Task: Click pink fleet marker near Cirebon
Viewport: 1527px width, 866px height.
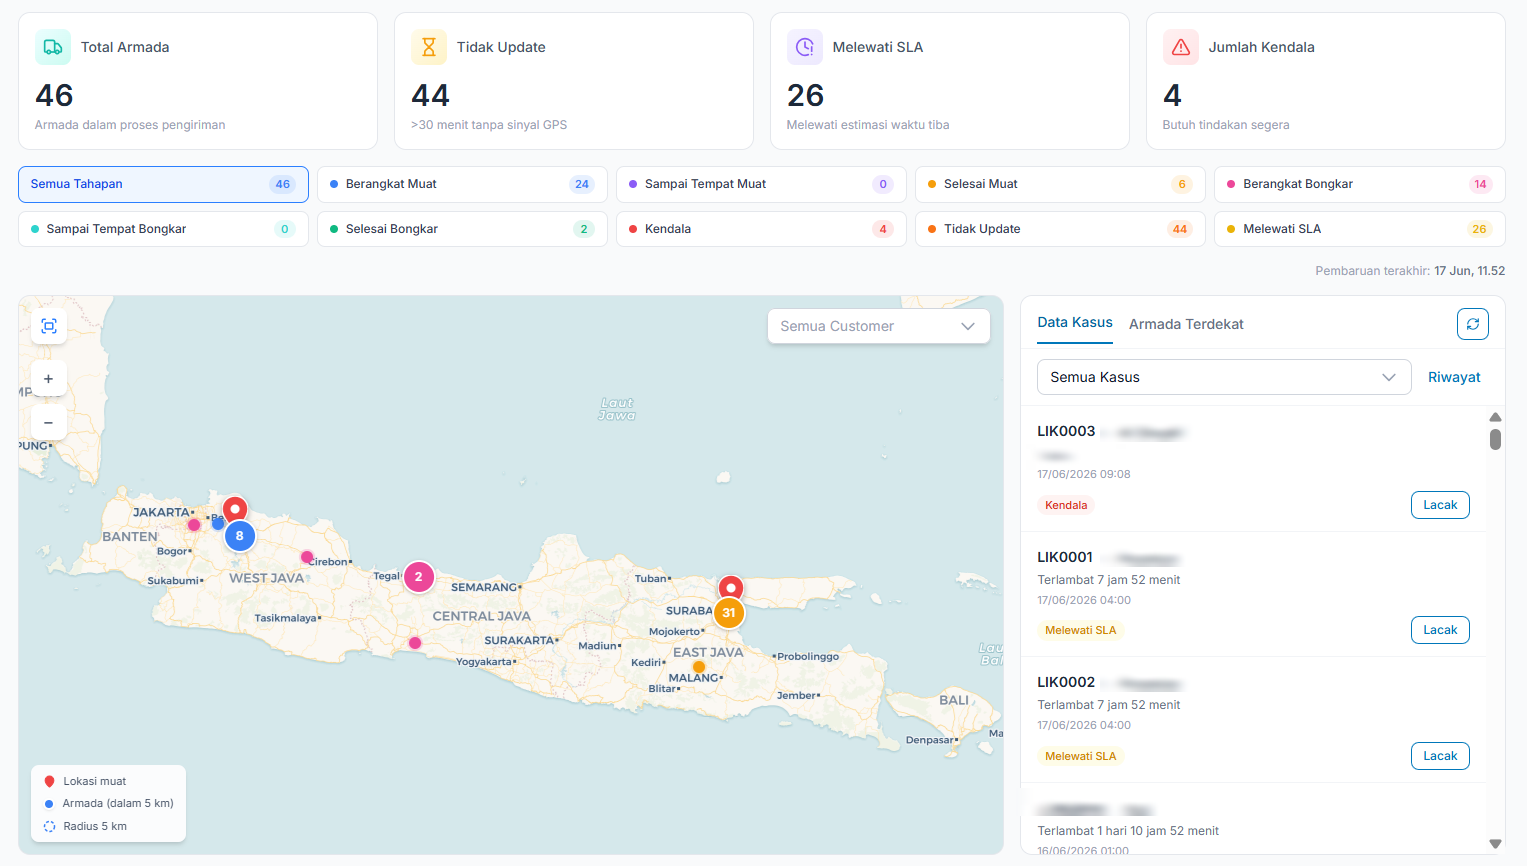Action: click(x=307, y=557)
